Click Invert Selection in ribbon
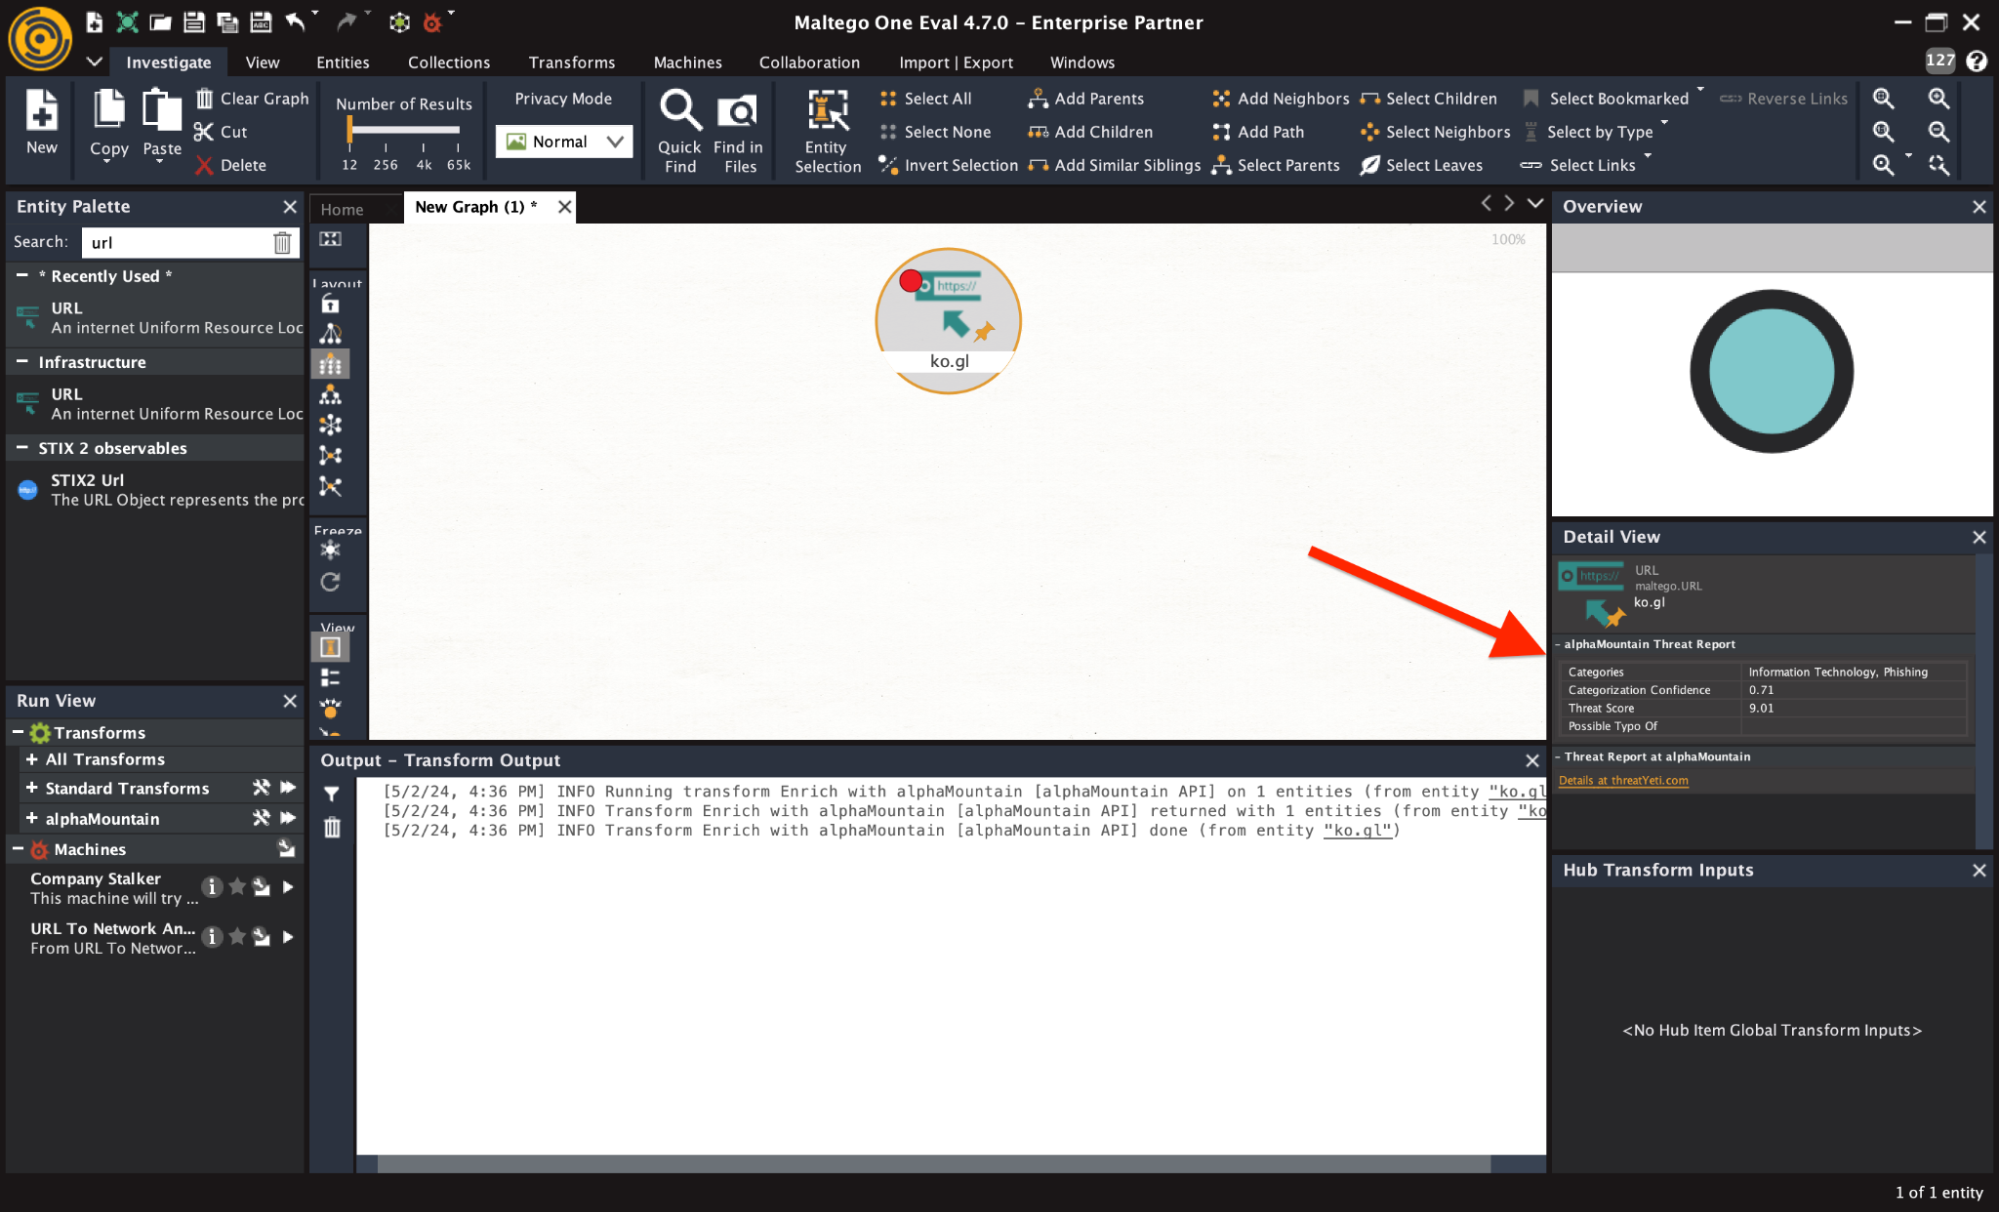This screenshot has width=1999, height=1213. point(948,165)
